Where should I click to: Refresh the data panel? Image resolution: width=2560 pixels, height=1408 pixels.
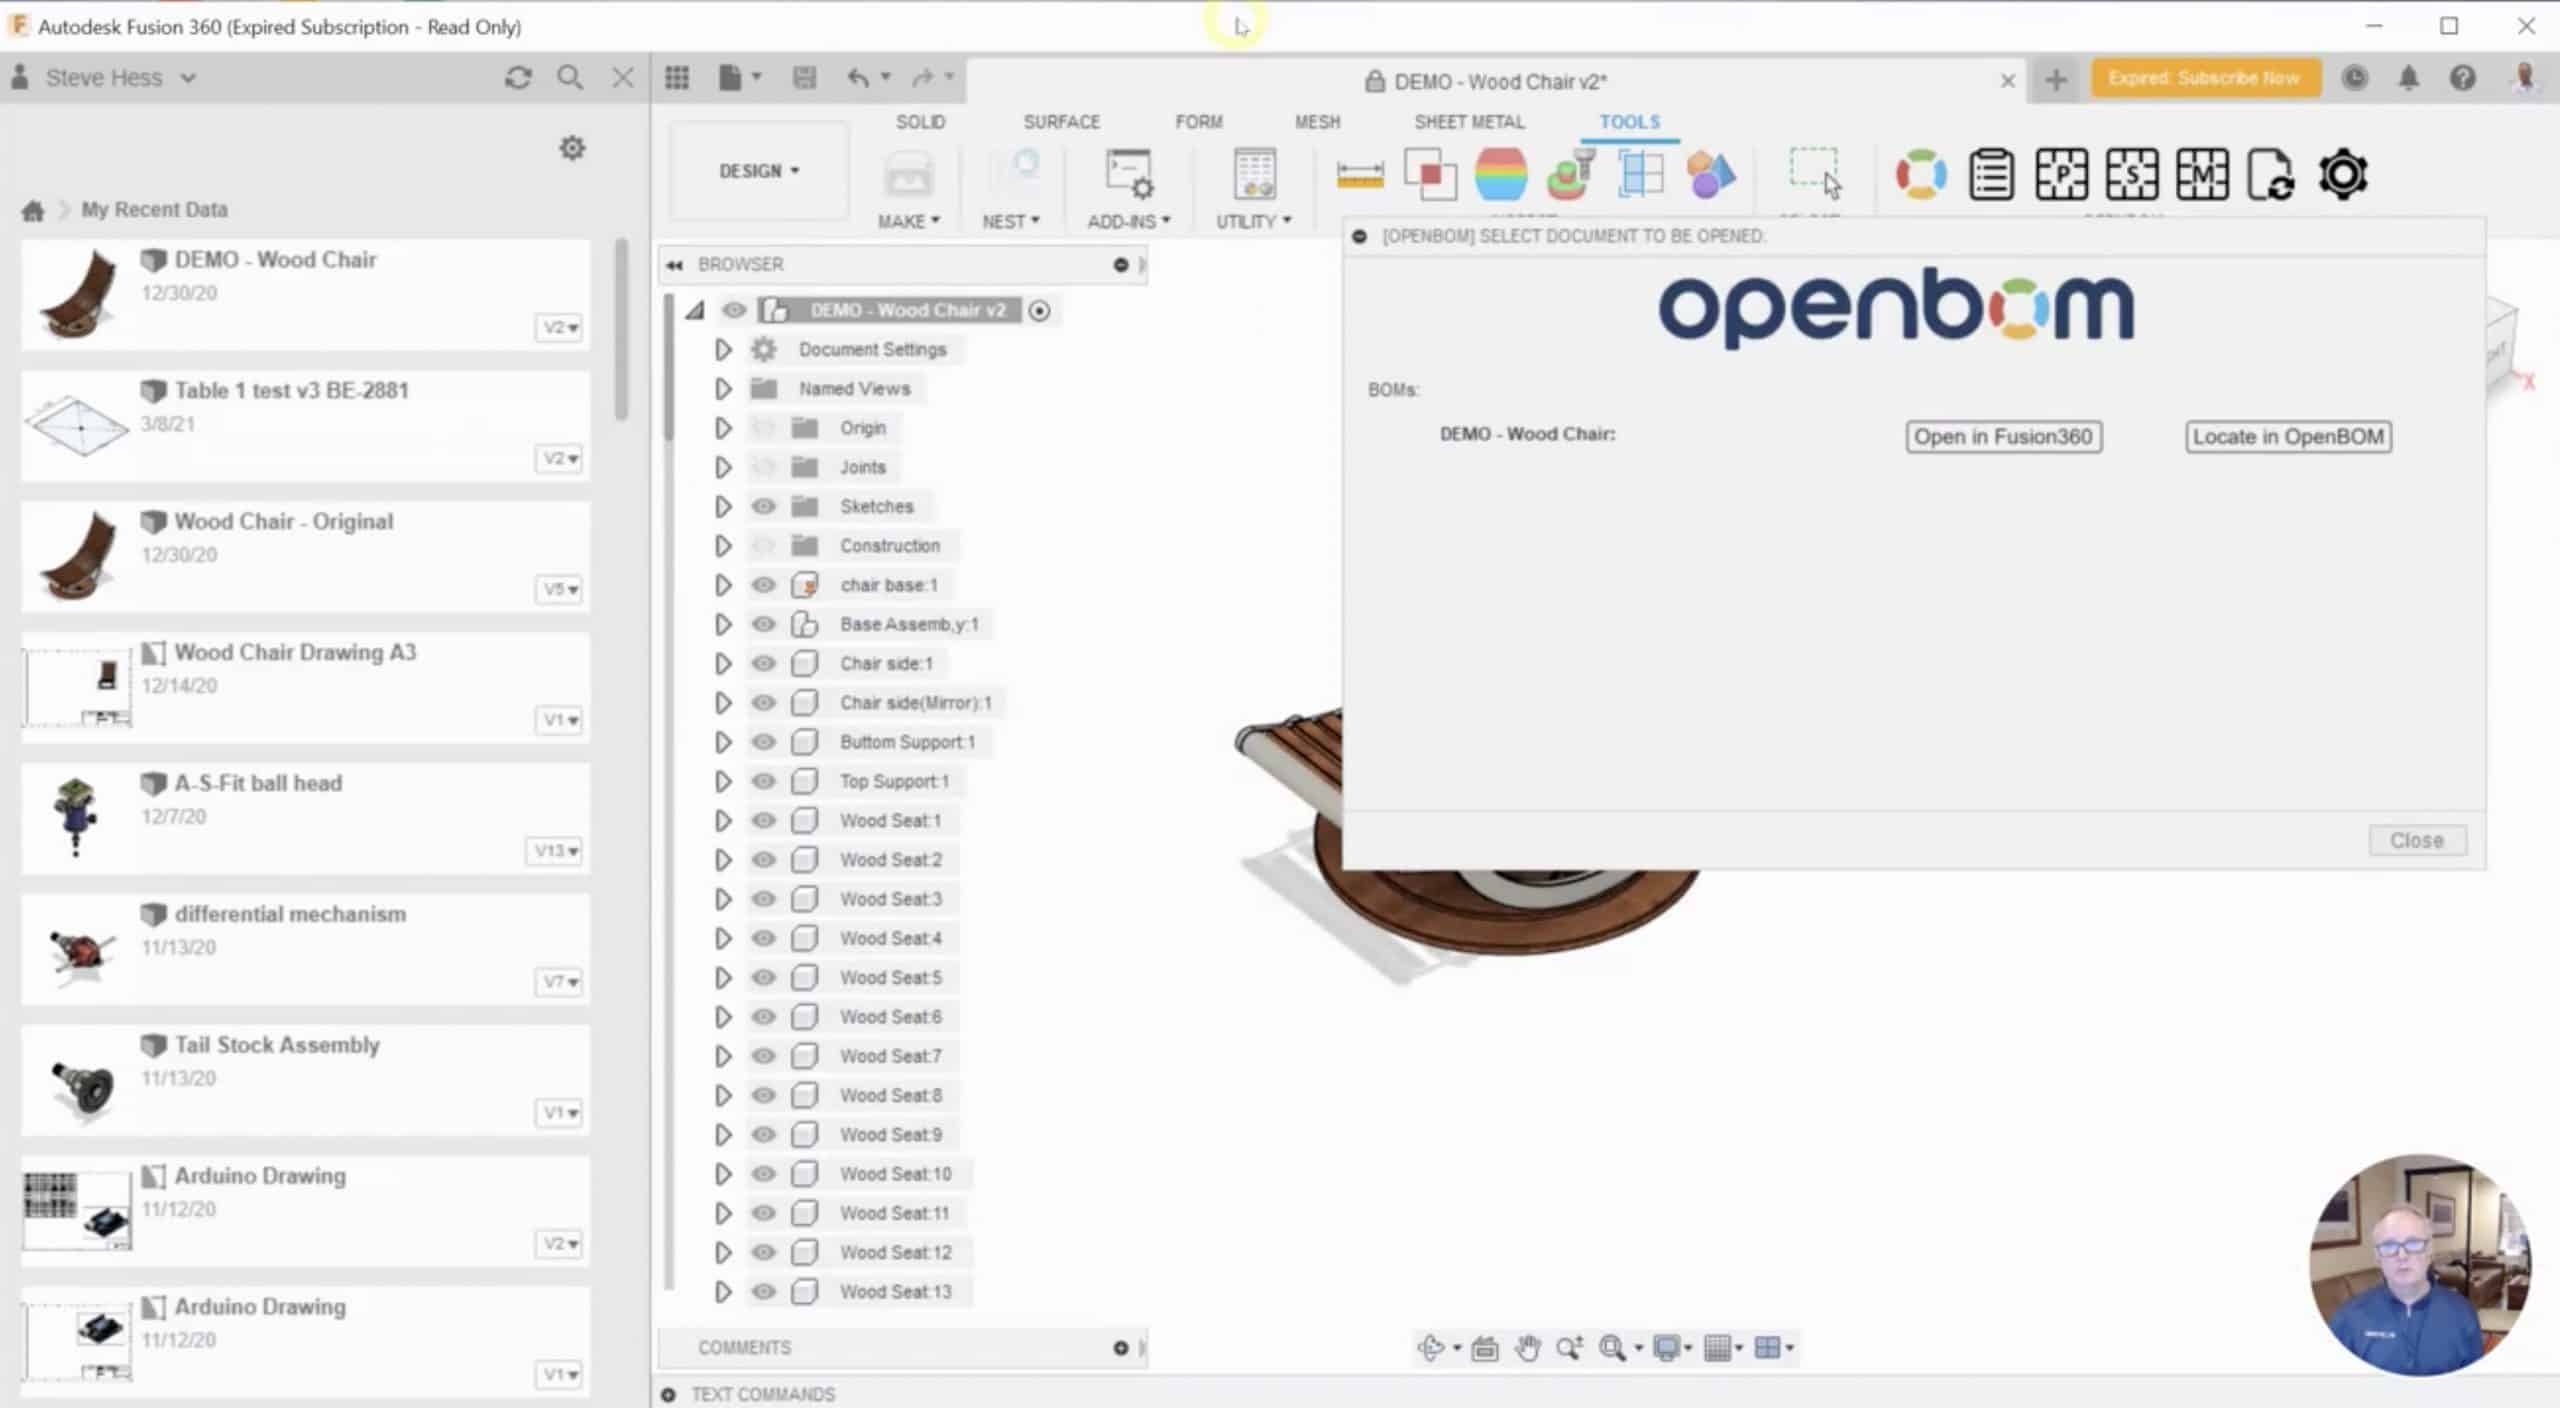coord(518,78)
